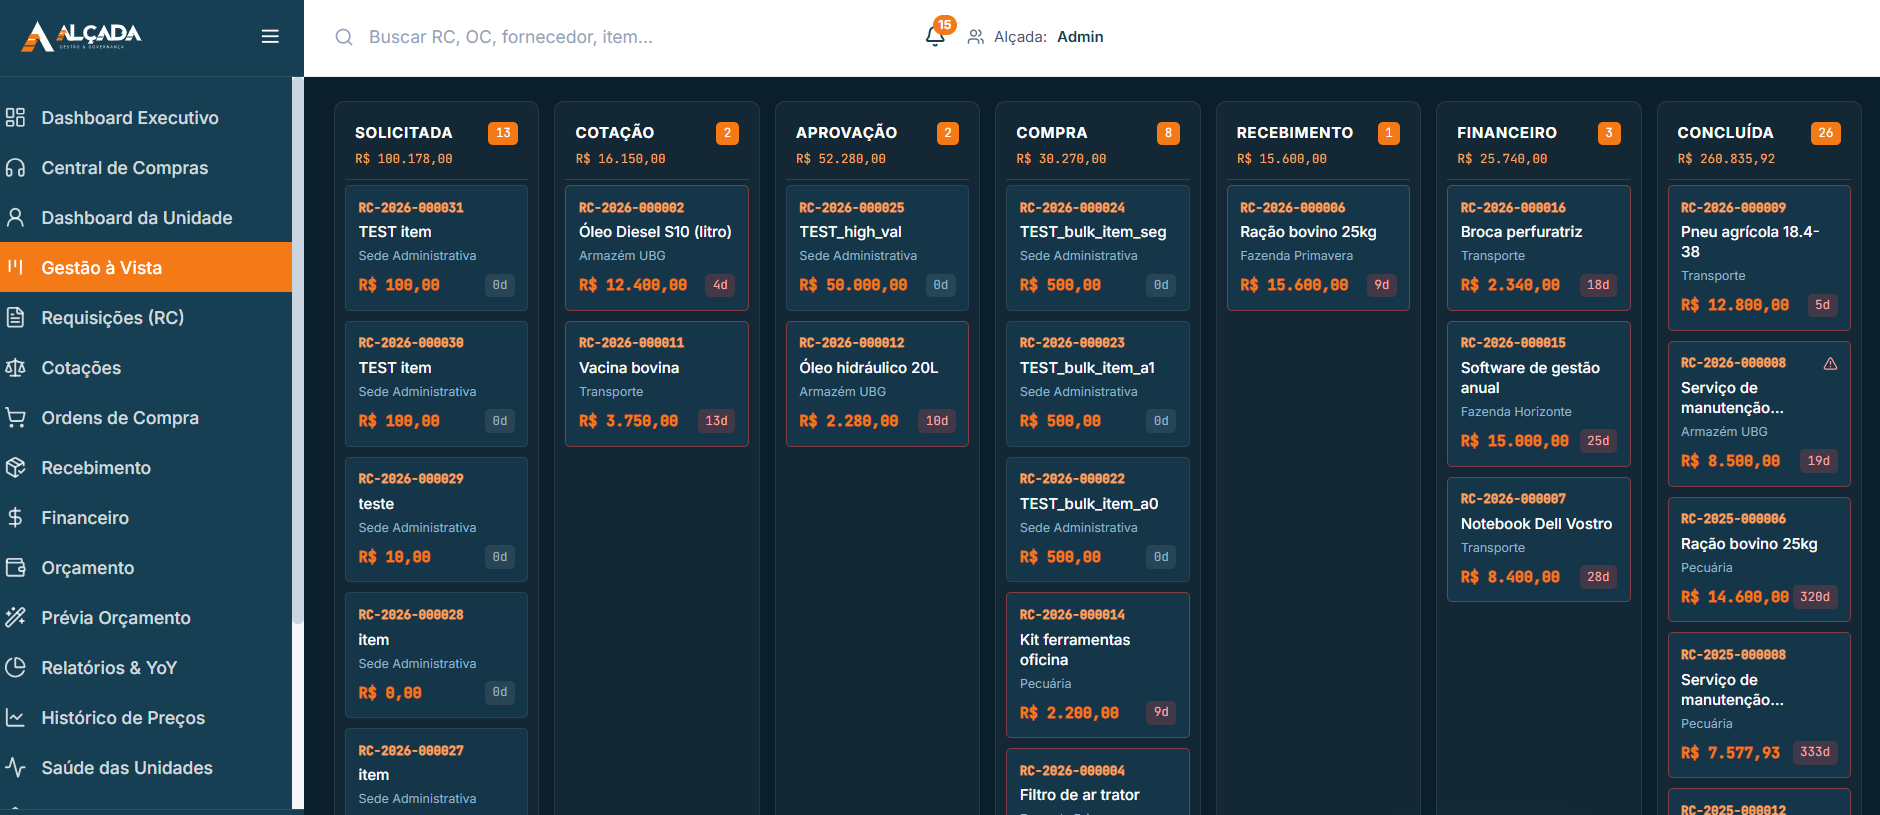Open Dashboard Executivo page

click(146, 118)
